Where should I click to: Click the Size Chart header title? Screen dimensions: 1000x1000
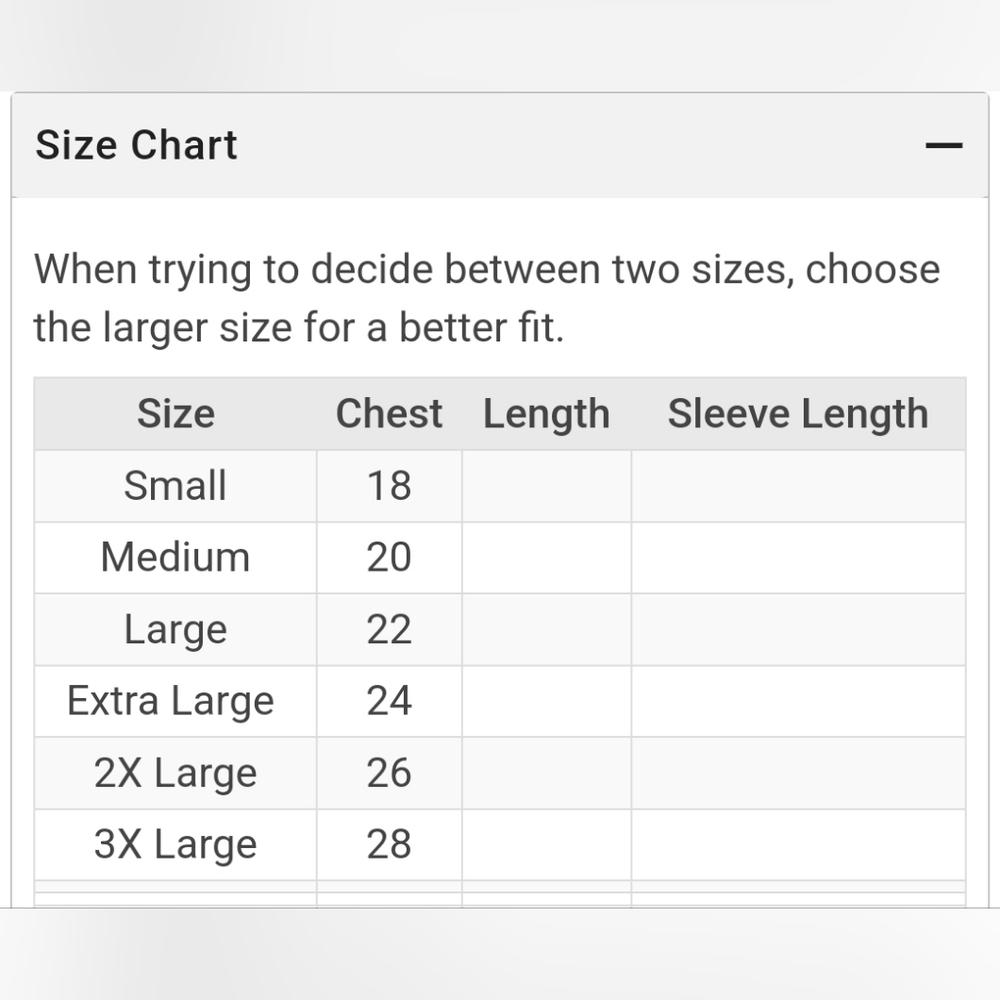click(x=136, y=145)
